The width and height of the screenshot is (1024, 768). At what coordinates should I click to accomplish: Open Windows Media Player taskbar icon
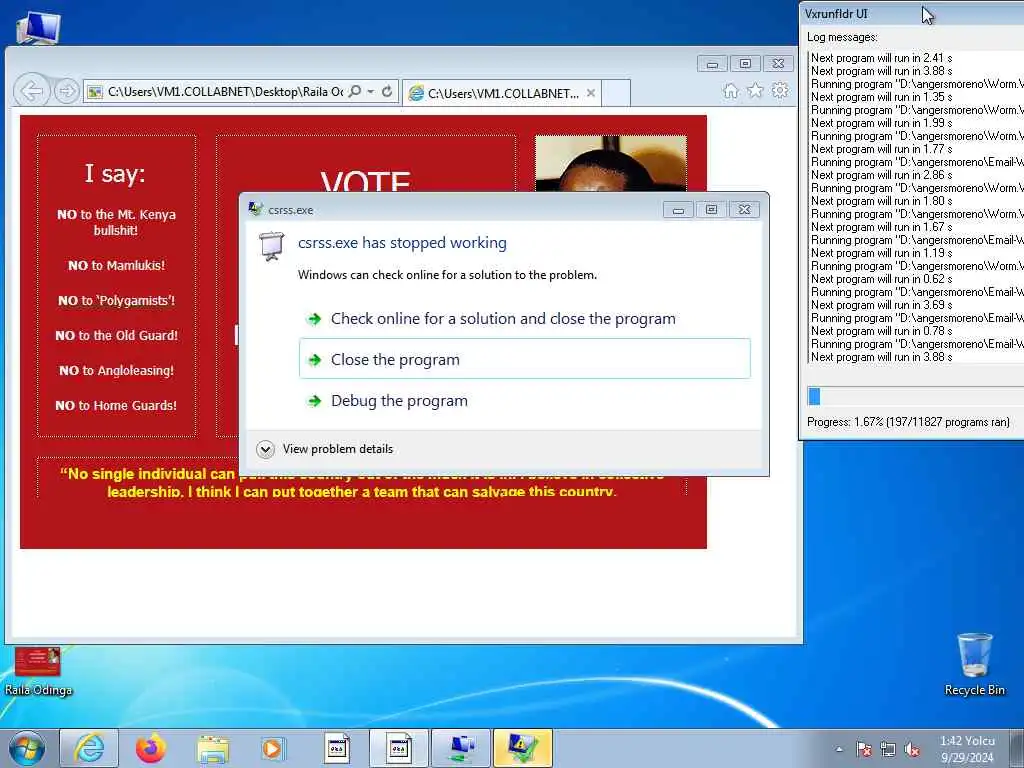(272, 748)
